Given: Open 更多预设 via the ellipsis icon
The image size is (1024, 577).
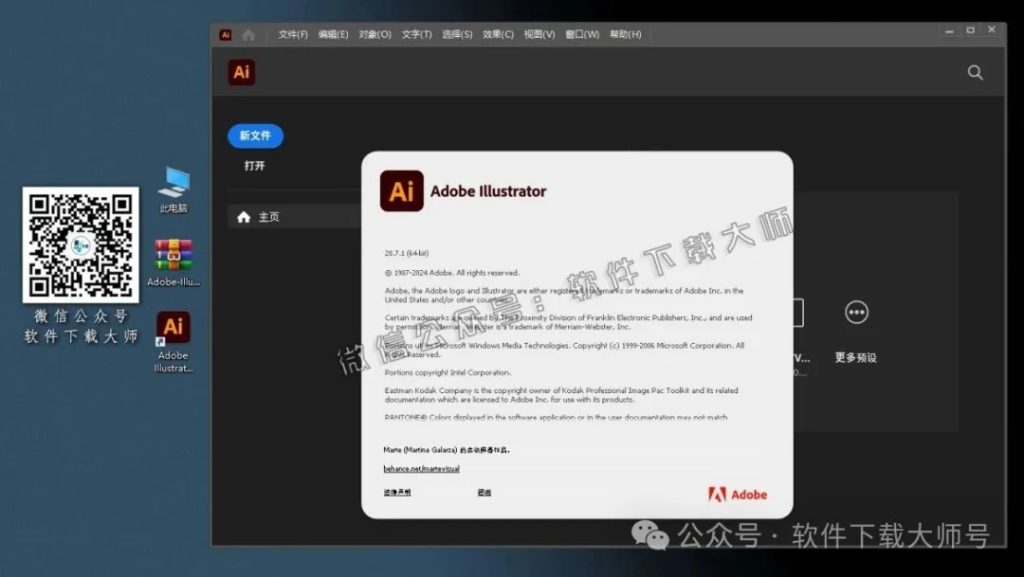Looking at the screenshot, I should 857,312.
